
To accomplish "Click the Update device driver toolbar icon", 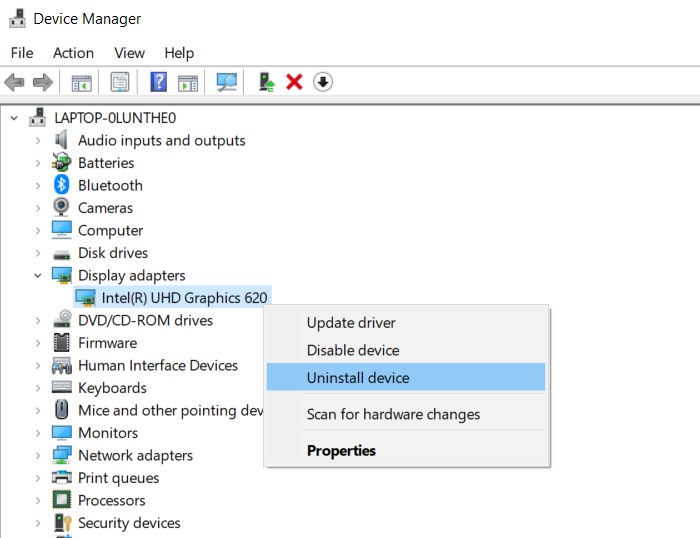I will [x=266, y=82].
